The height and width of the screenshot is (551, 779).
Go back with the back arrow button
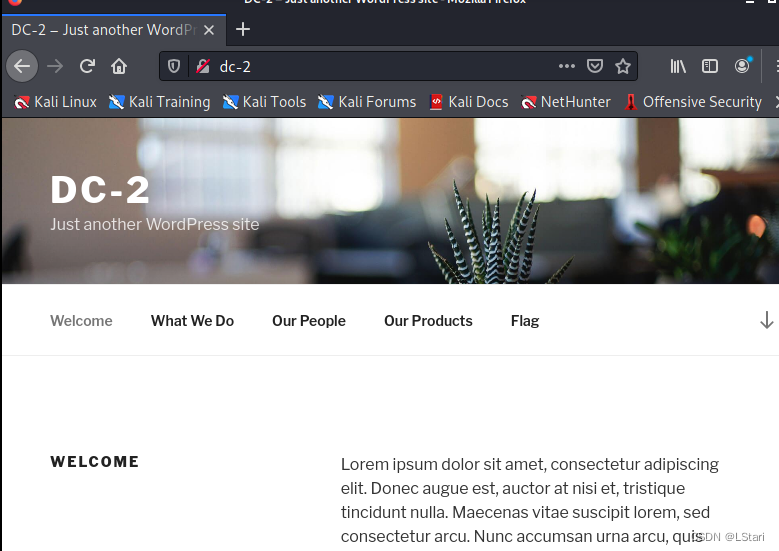click(22, 66)
